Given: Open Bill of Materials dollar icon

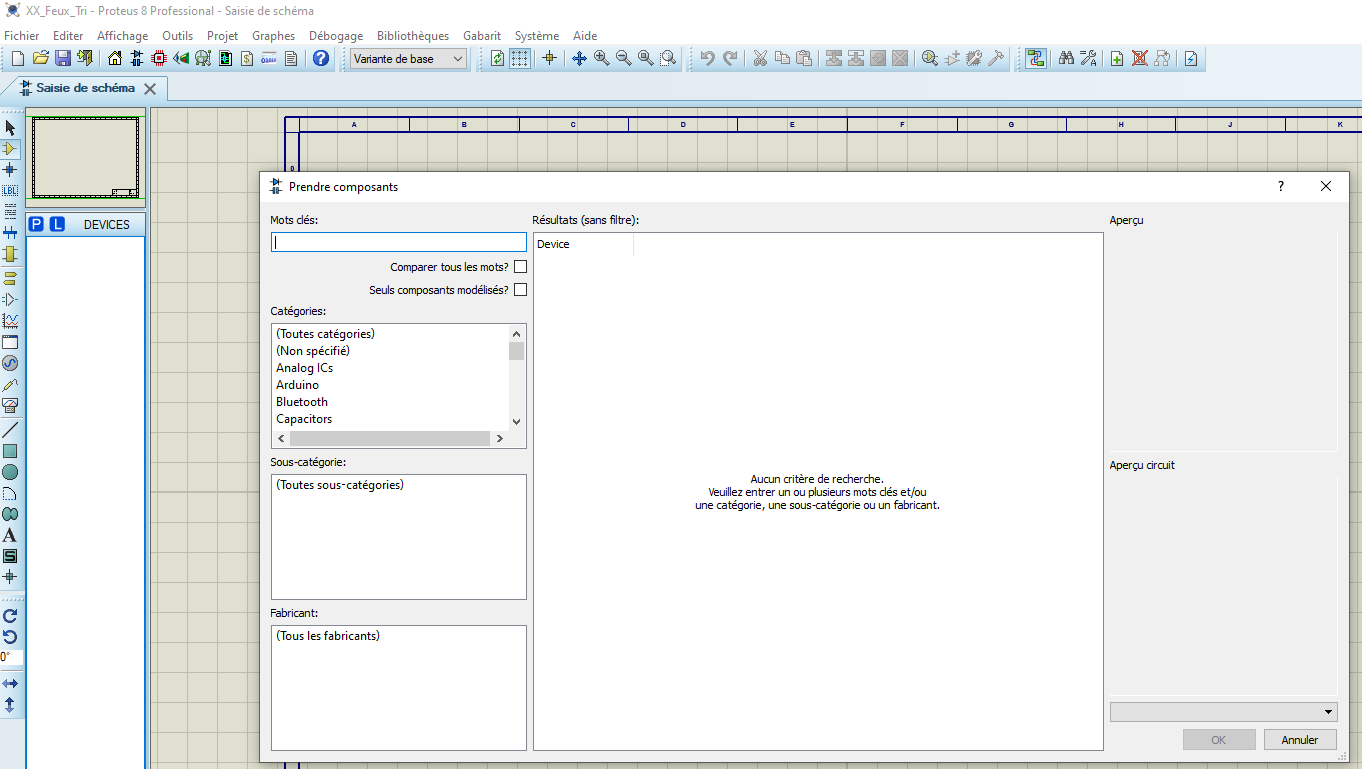Looking at the screenshot, I should (x=247, y=59).
